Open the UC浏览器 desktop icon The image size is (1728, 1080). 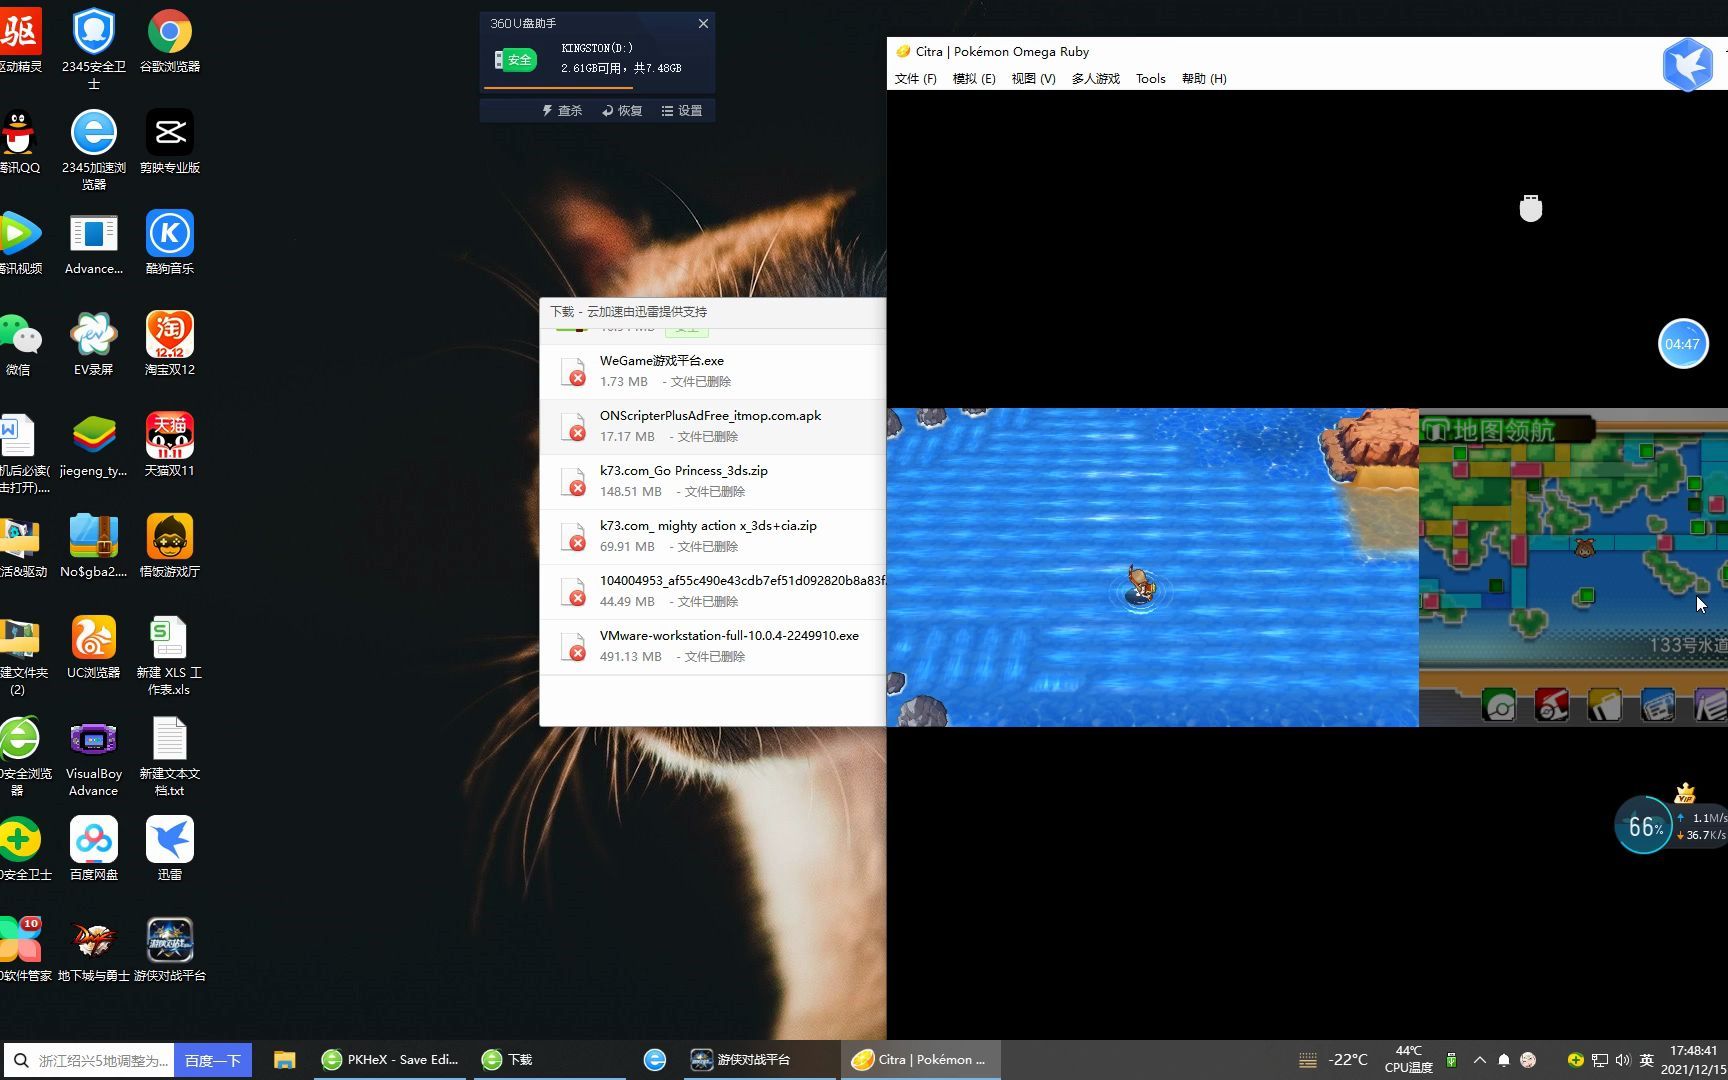coord(94,647)
